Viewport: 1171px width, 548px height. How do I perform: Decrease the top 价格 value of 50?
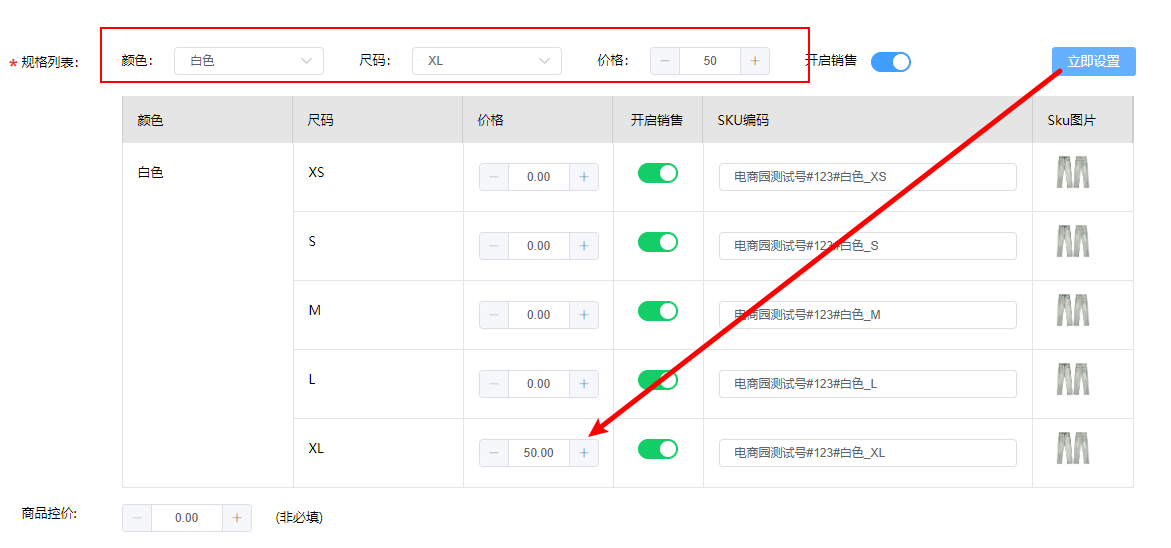665,60
